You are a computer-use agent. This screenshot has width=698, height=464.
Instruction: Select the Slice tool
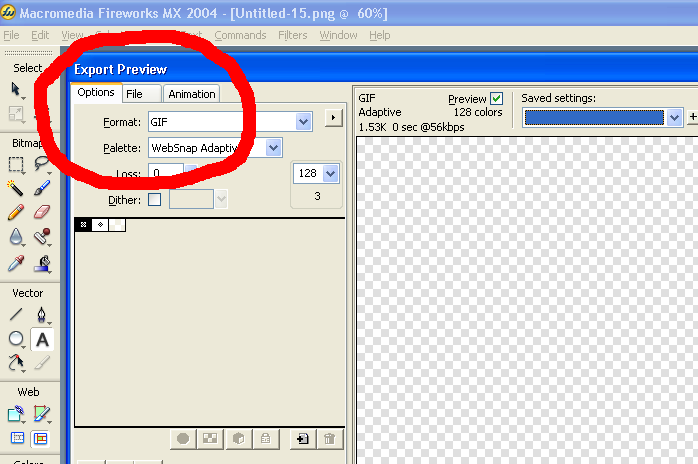[42, 414]
